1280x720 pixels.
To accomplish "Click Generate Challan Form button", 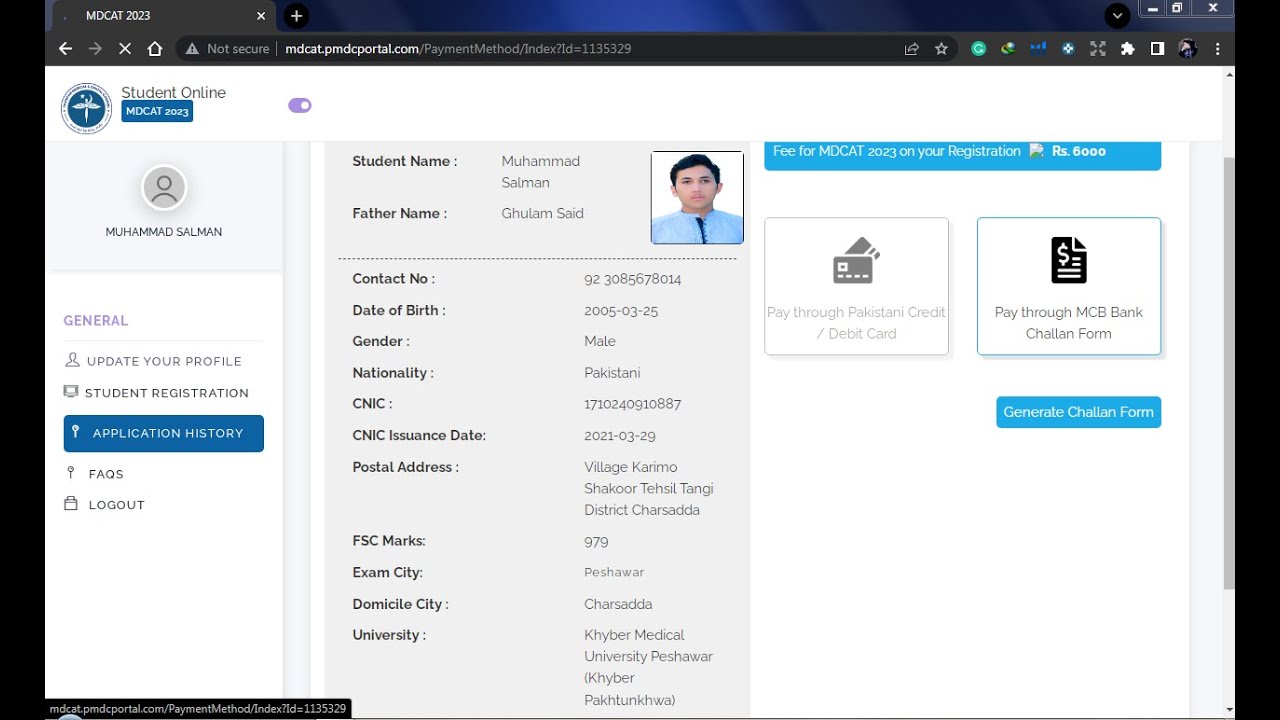I will pyautogui.click(x=1078, y=412).
